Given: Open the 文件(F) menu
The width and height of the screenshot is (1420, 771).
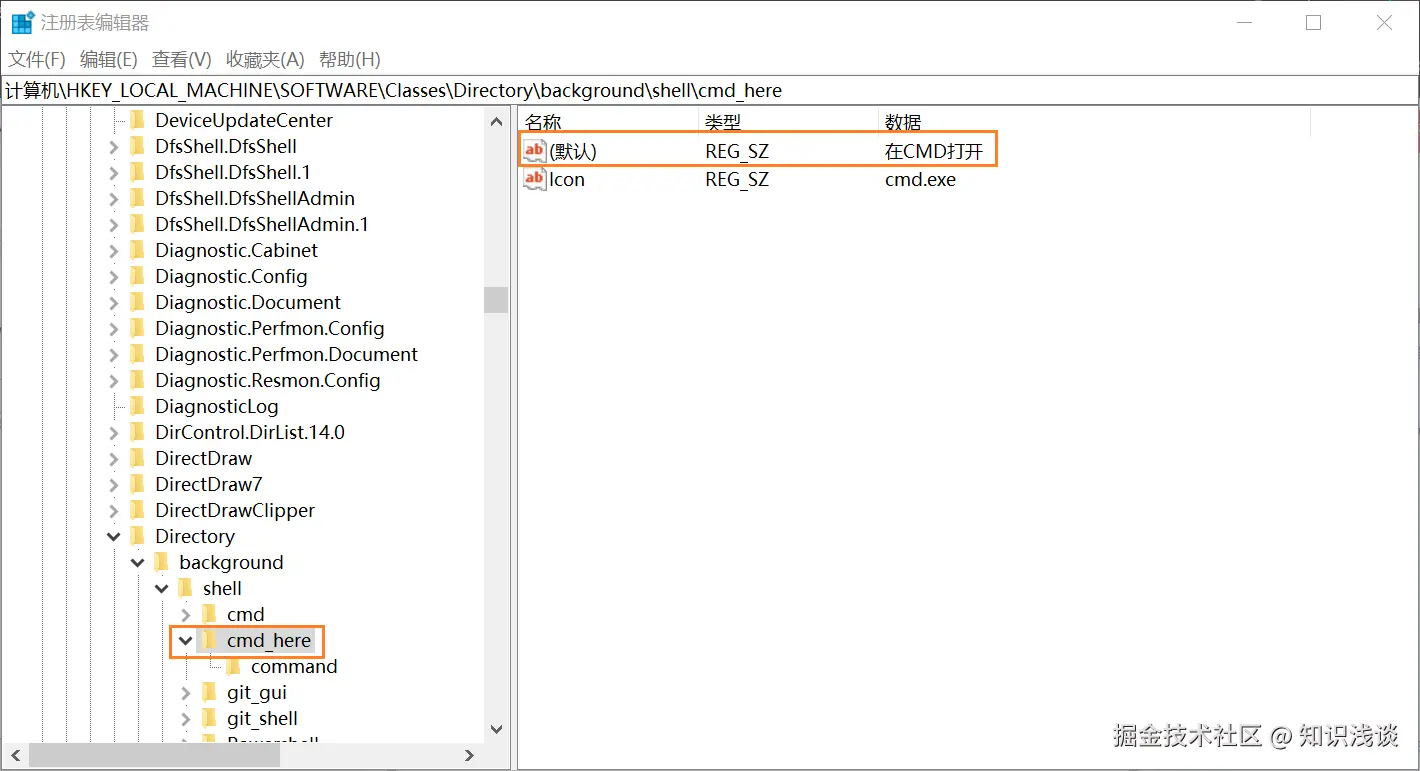Looking at the screenshot, I should 37,59.
